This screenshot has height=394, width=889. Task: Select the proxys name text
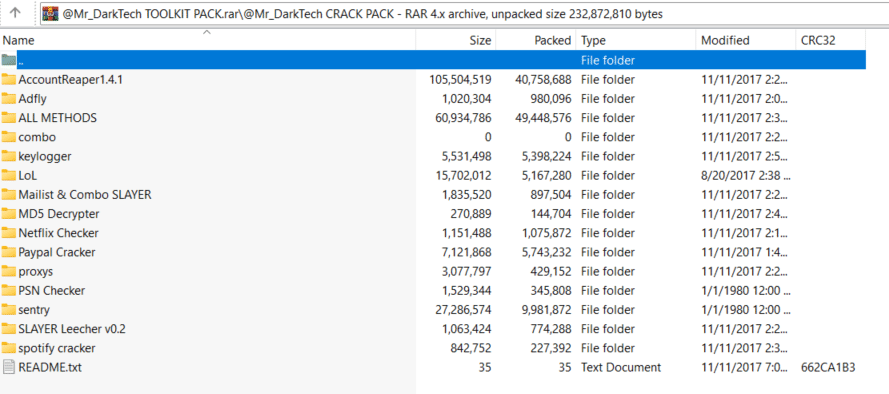click(36, 272)
